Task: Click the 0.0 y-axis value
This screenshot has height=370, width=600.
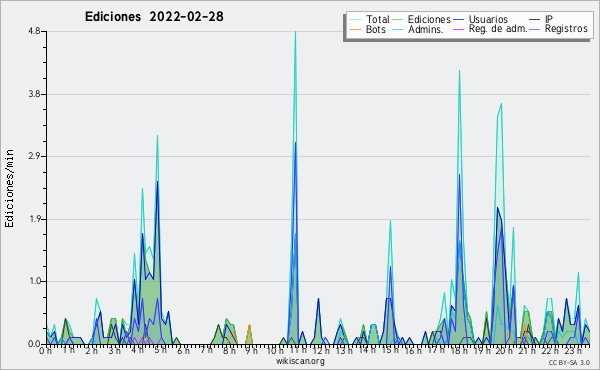Action: 34,344
